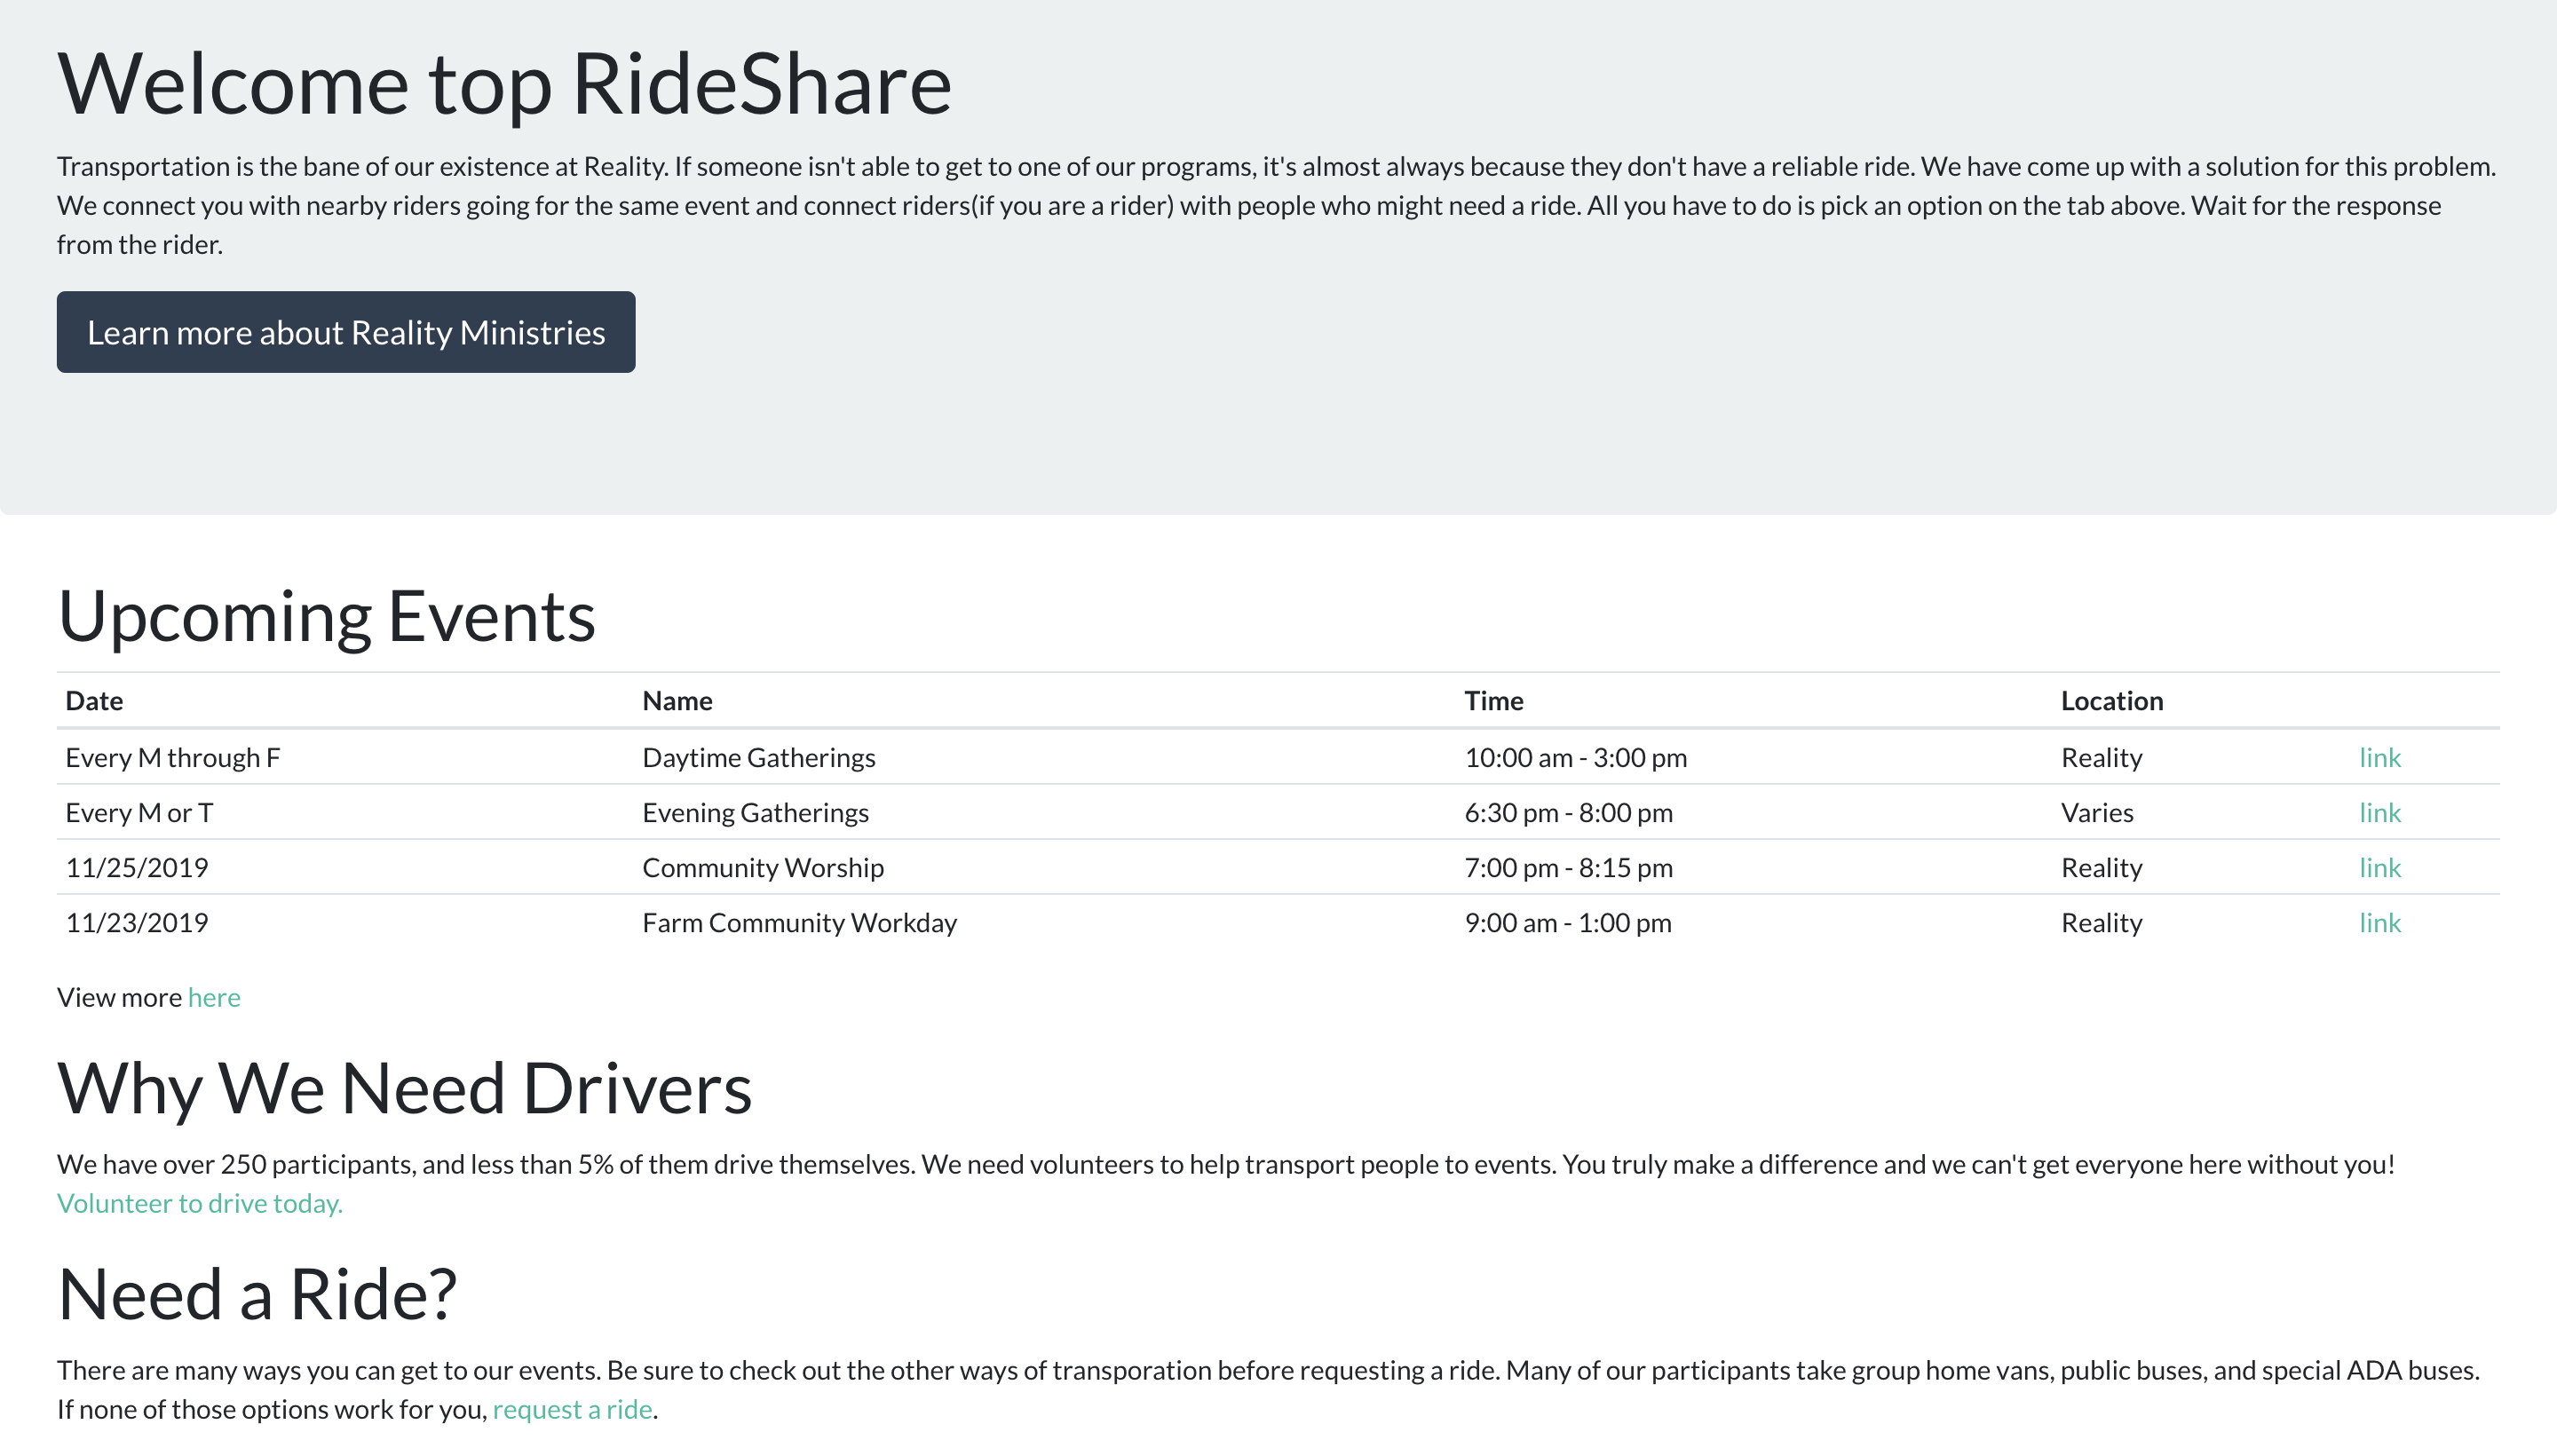The image size is (2557, 1456).
Task: Click the View more 'here' link
Action: click(214, 998)
